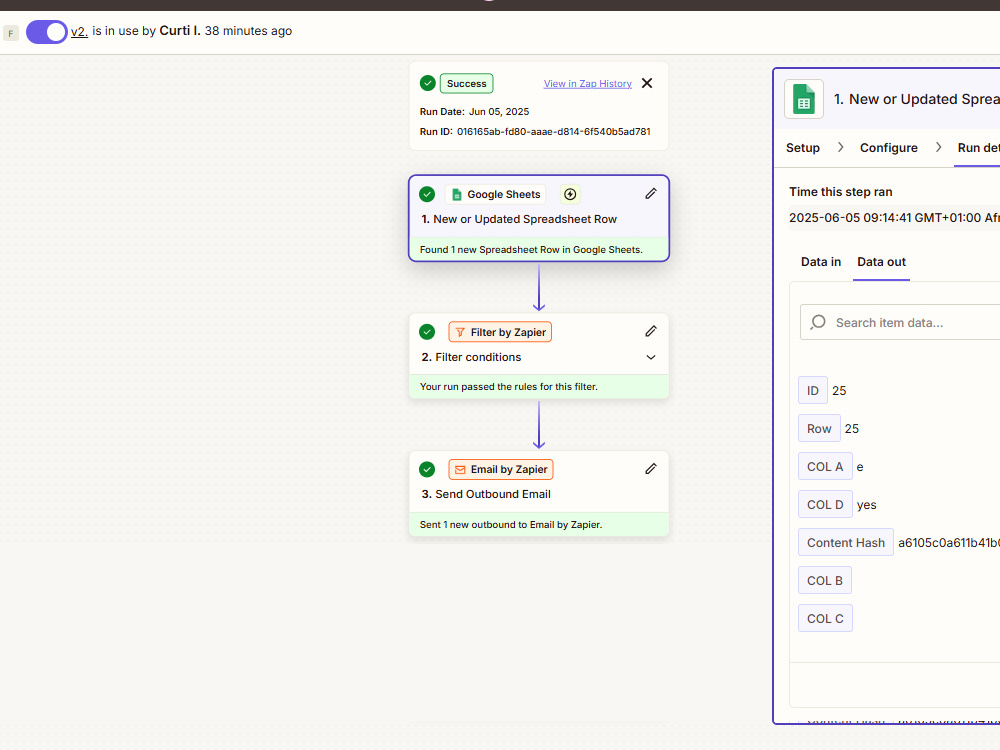
Task: Click green checkmark on Filter step
Action: tap(427, 332)
